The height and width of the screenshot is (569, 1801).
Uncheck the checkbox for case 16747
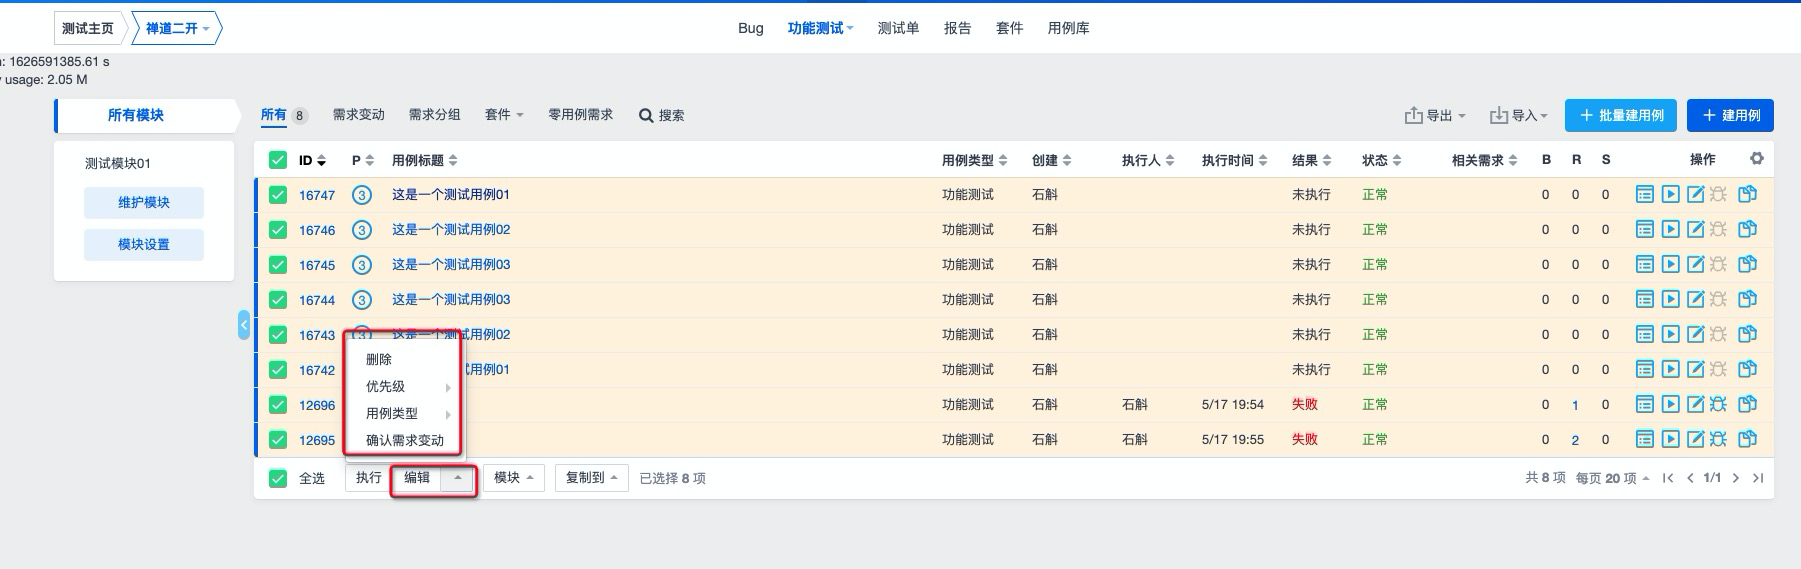coord(278,195)
